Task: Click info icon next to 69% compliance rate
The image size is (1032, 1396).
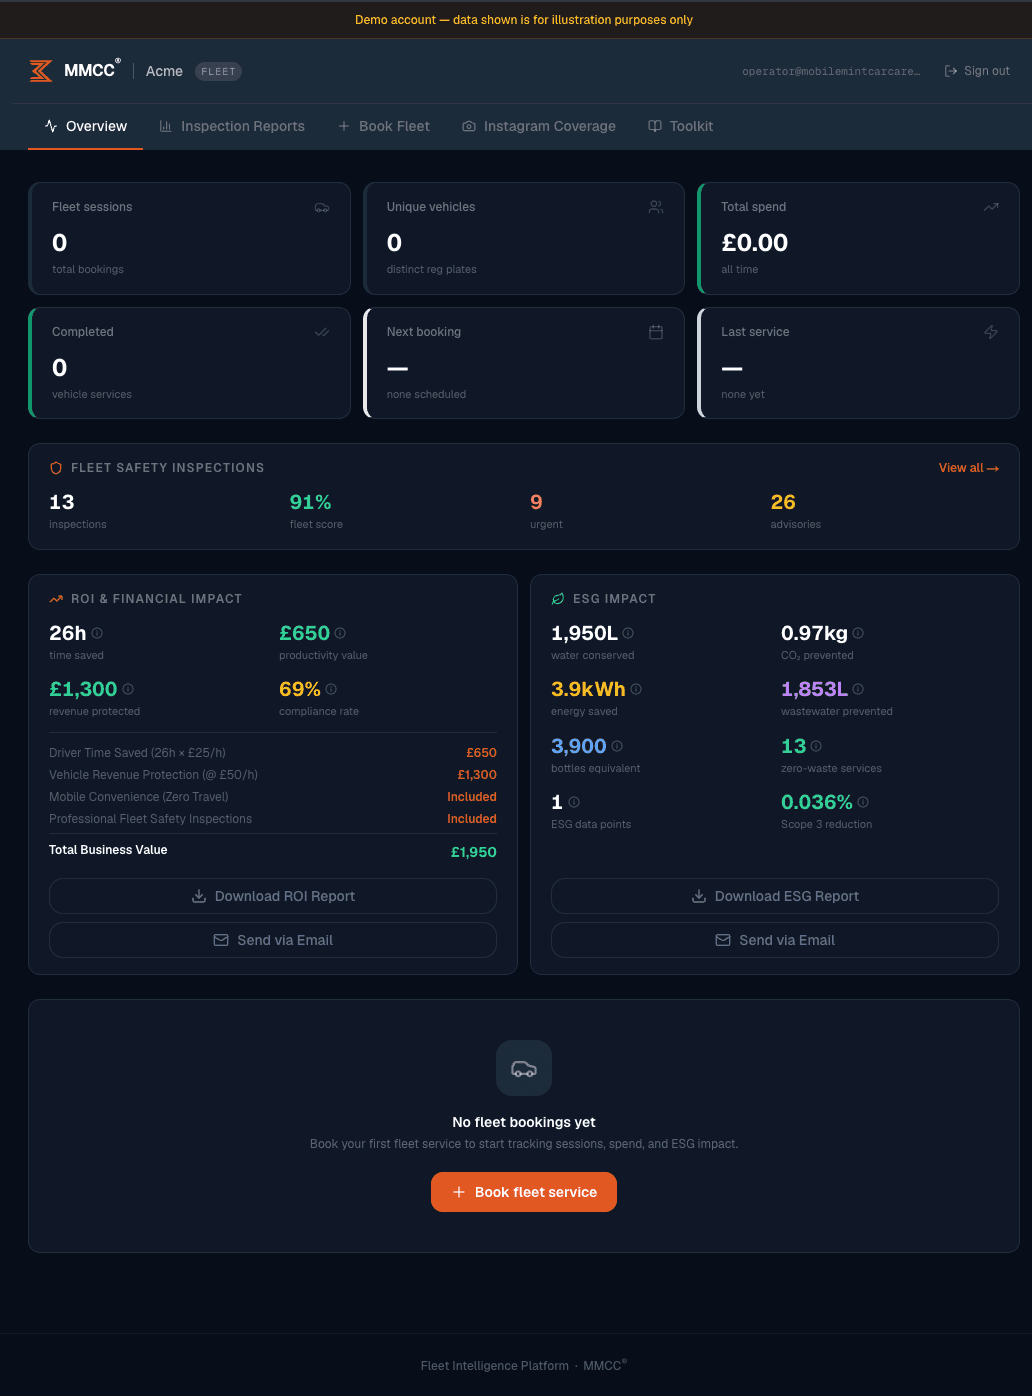Action: pyautogui.click(x=331, y=689)
